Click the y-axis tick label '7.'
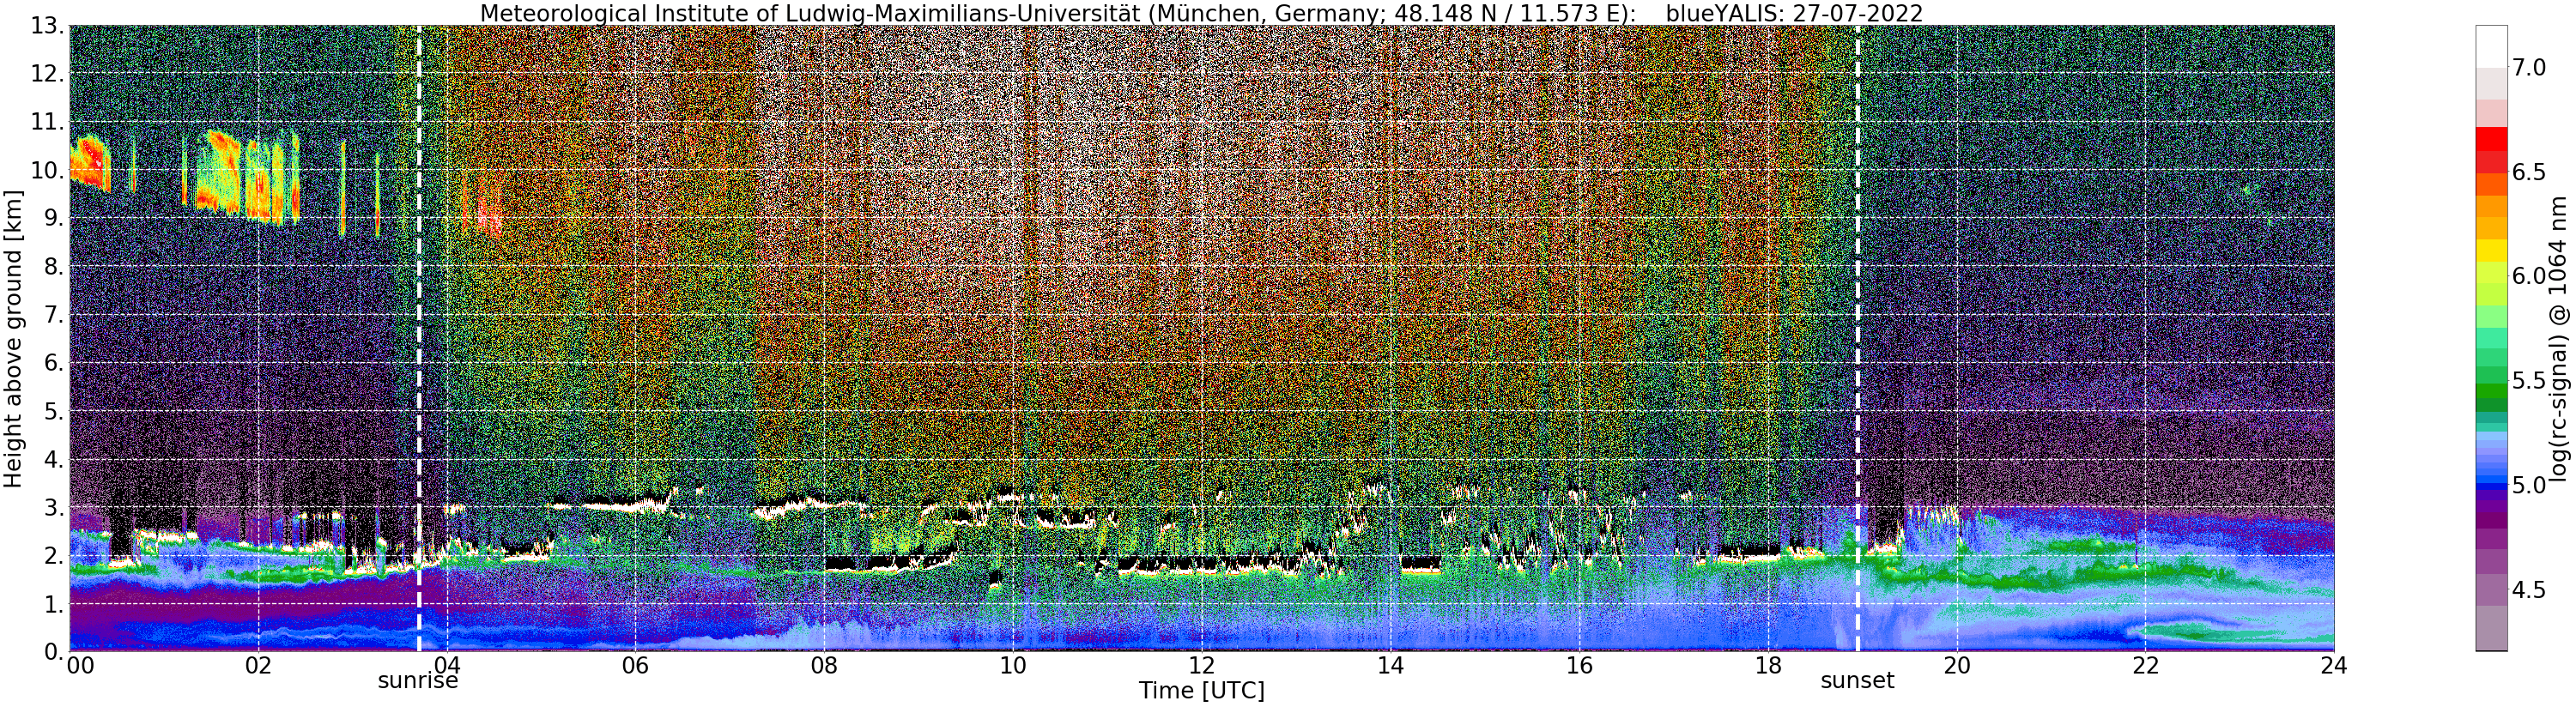 click(x=52, y=315)
